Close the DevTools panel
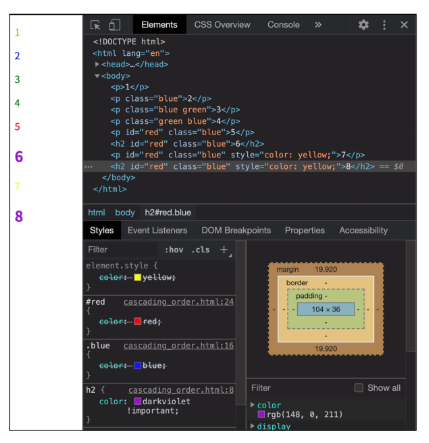This screenshot has height=443, width=429. 404,25
